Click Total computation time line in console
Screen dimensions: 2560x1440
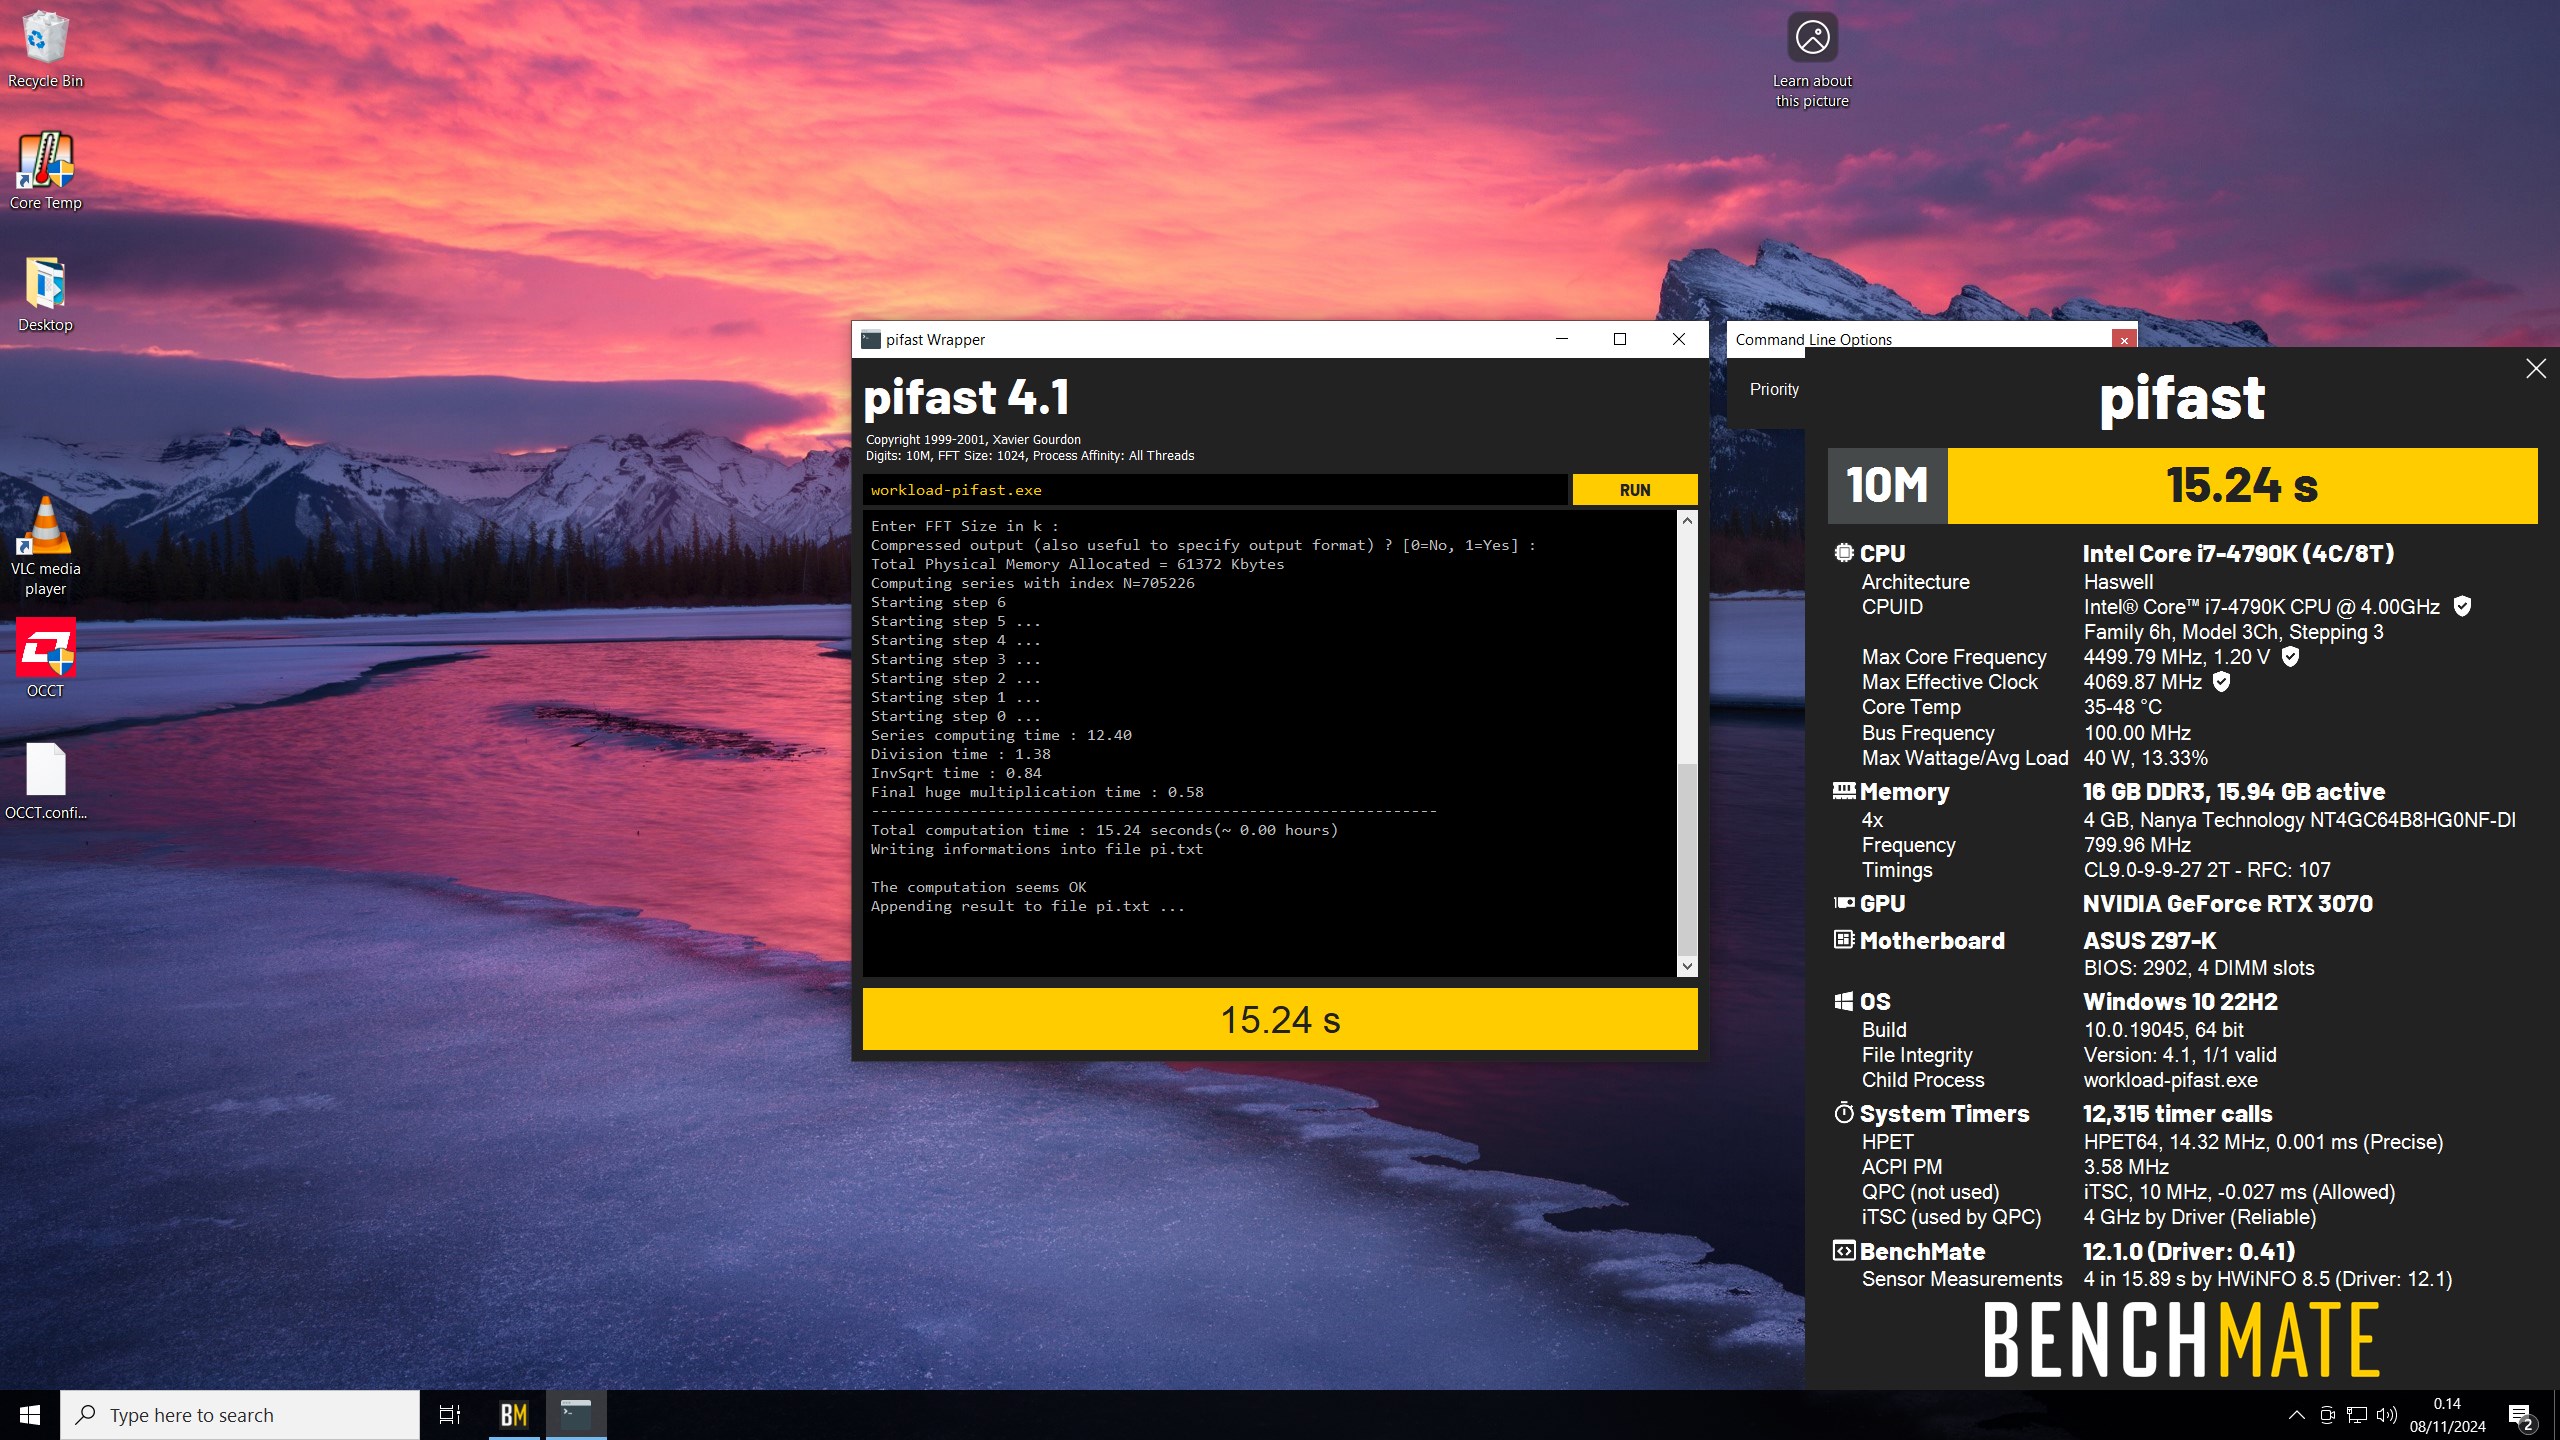point(1104,830)
